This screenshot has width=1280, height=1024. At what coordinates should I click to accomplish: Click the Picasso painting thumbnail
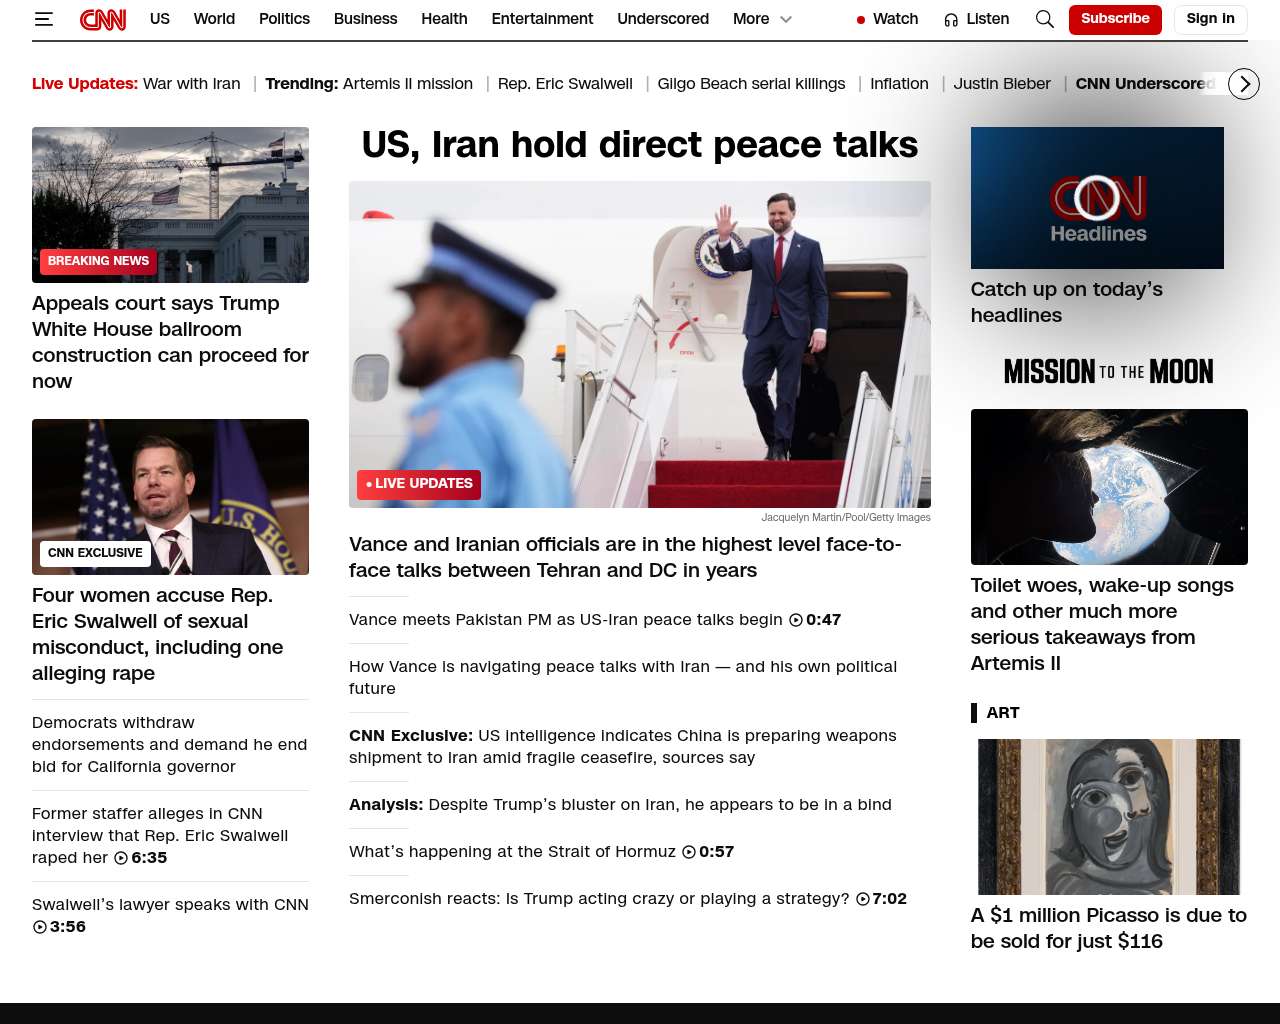pos(1108,817)
